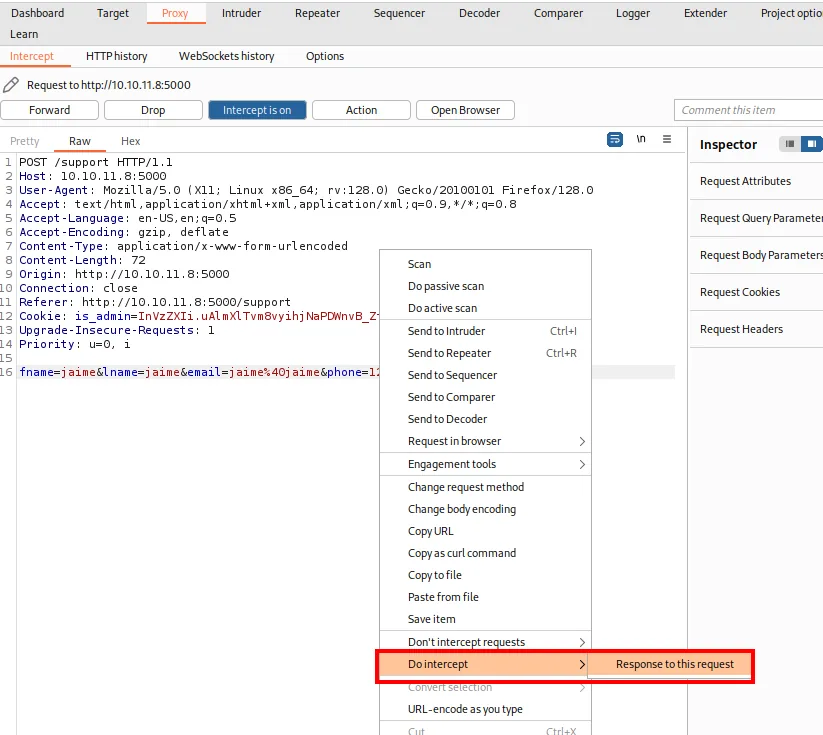Open the Sequencer tab
The height and width of the screenshot is (735, 823).
pyautogui.click(x=399, y=13)
